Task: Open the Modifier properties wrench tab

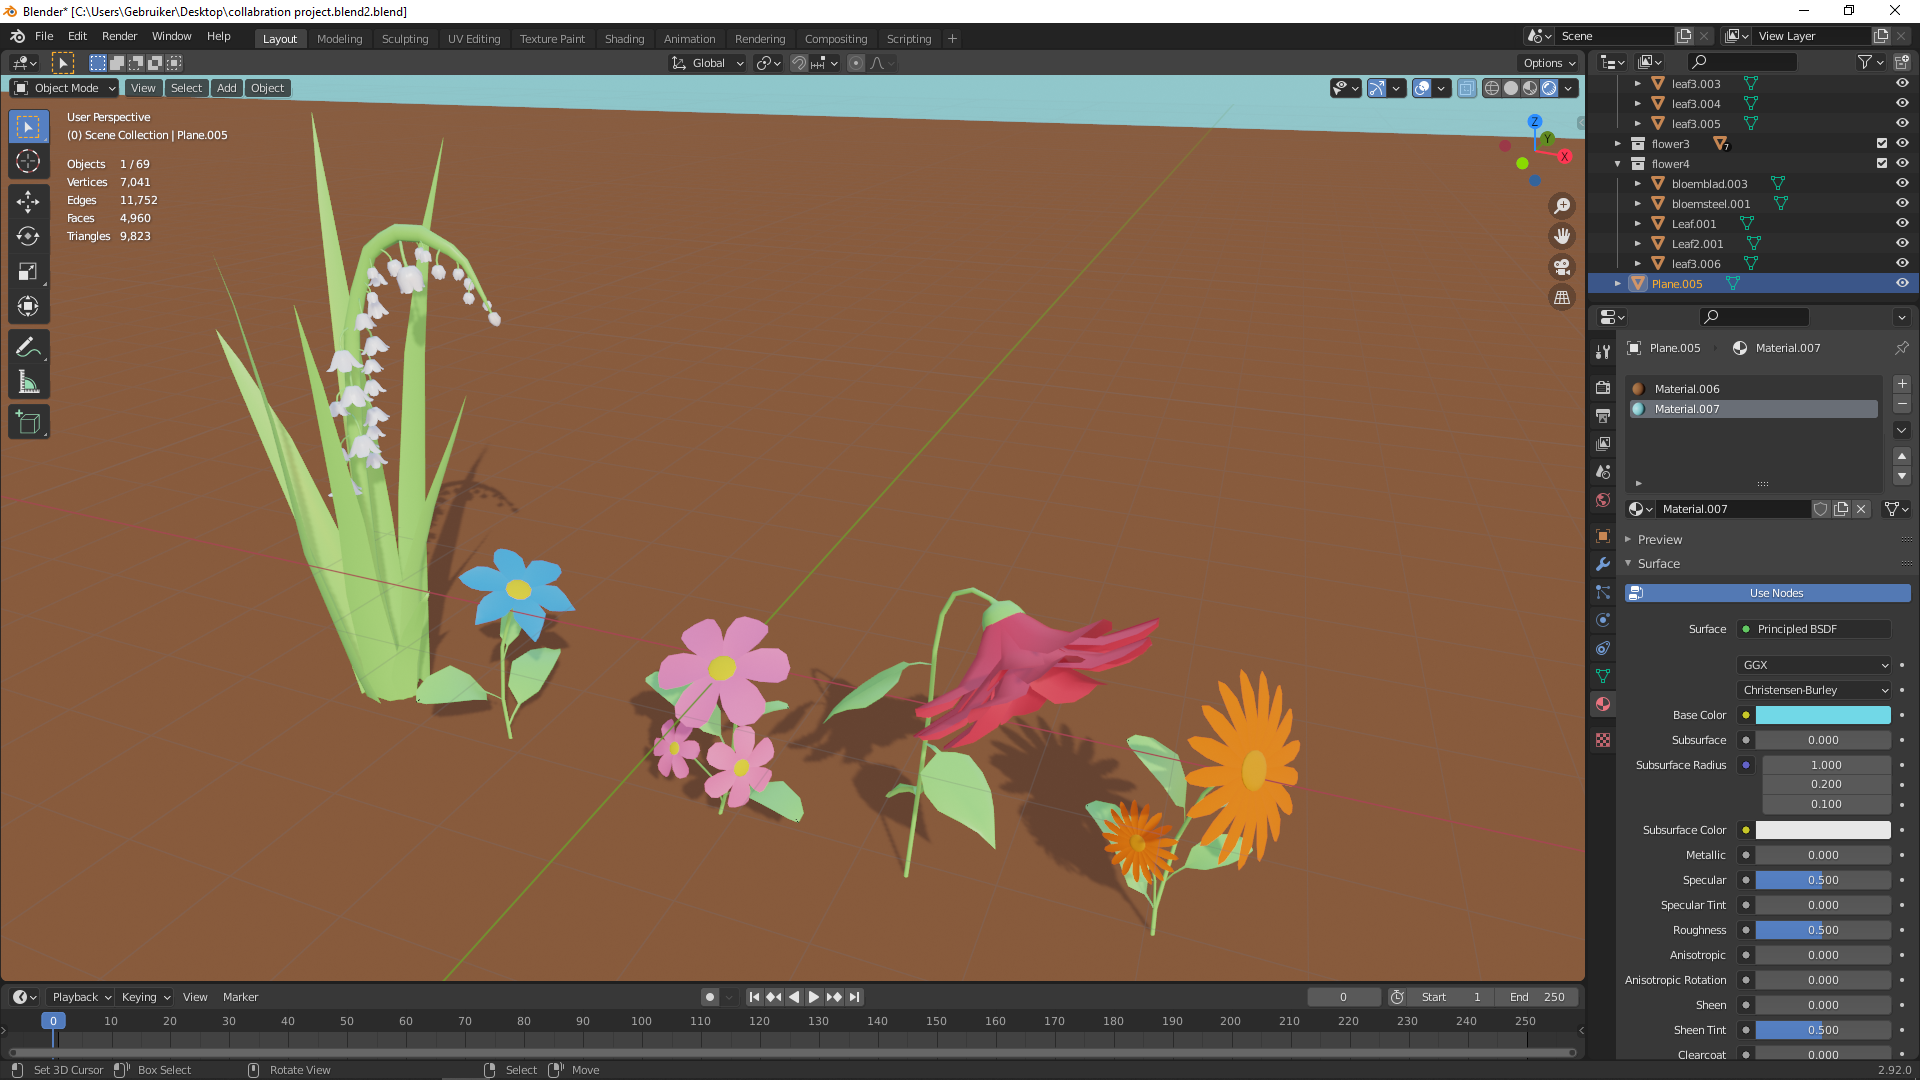Action: pos(1603,564)
